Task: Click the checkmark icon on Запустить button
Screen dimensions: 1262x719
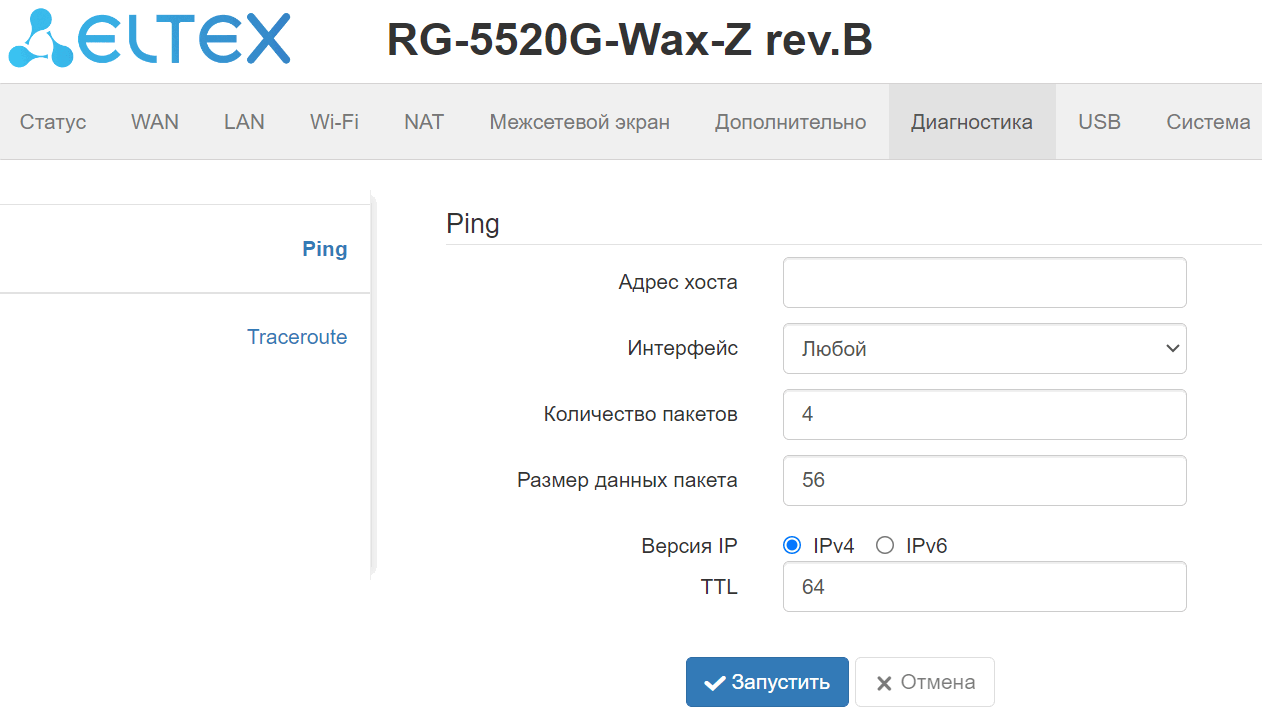Action: click(714, 683)
